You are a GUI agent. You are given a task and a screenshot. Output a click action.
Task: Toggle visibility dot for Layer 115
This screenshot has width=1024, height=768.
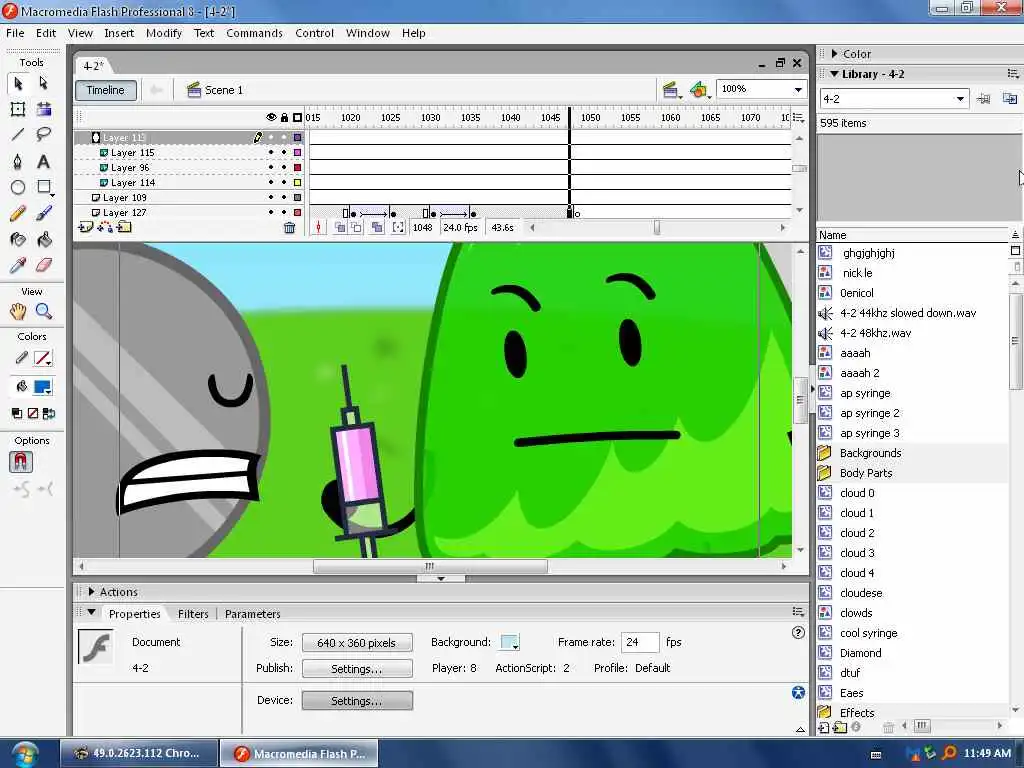click(271, 152)
